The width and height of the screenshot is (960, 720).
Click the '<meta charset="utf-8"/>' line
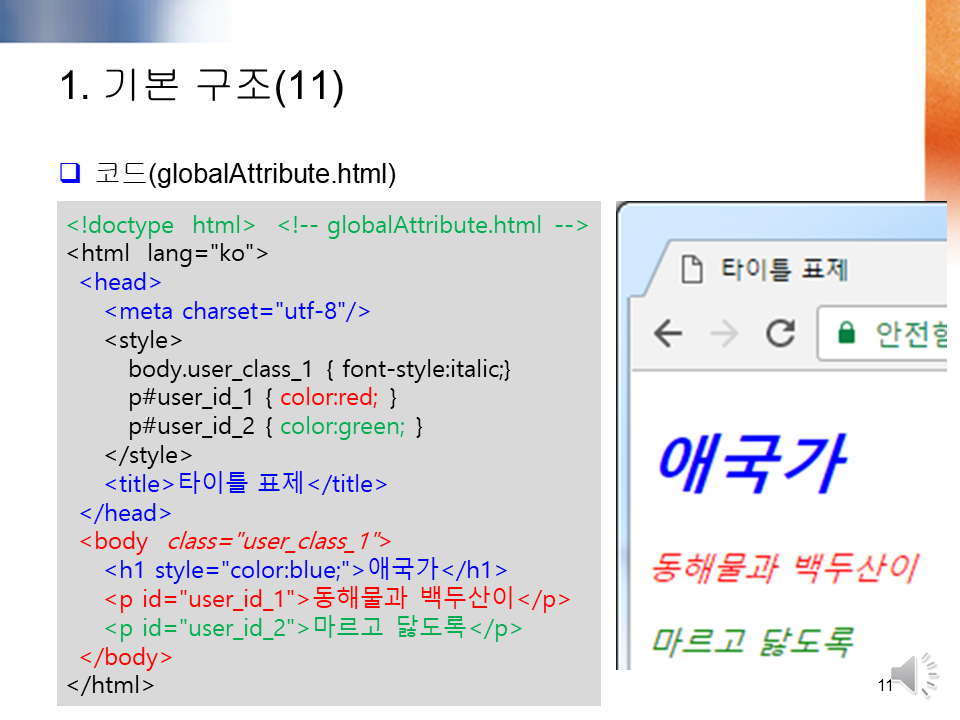pyautogui.click(x=237, y=311)
